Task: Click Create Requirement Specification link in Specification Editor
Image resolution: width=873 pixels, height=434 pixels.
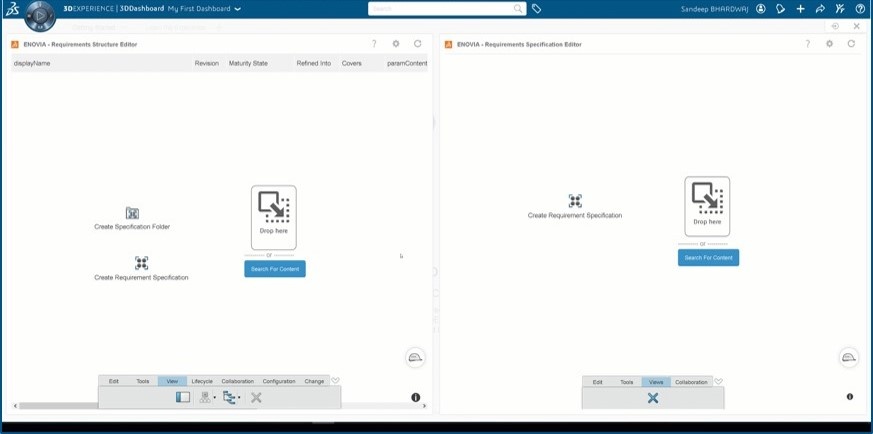Action: tap(575, 215)
